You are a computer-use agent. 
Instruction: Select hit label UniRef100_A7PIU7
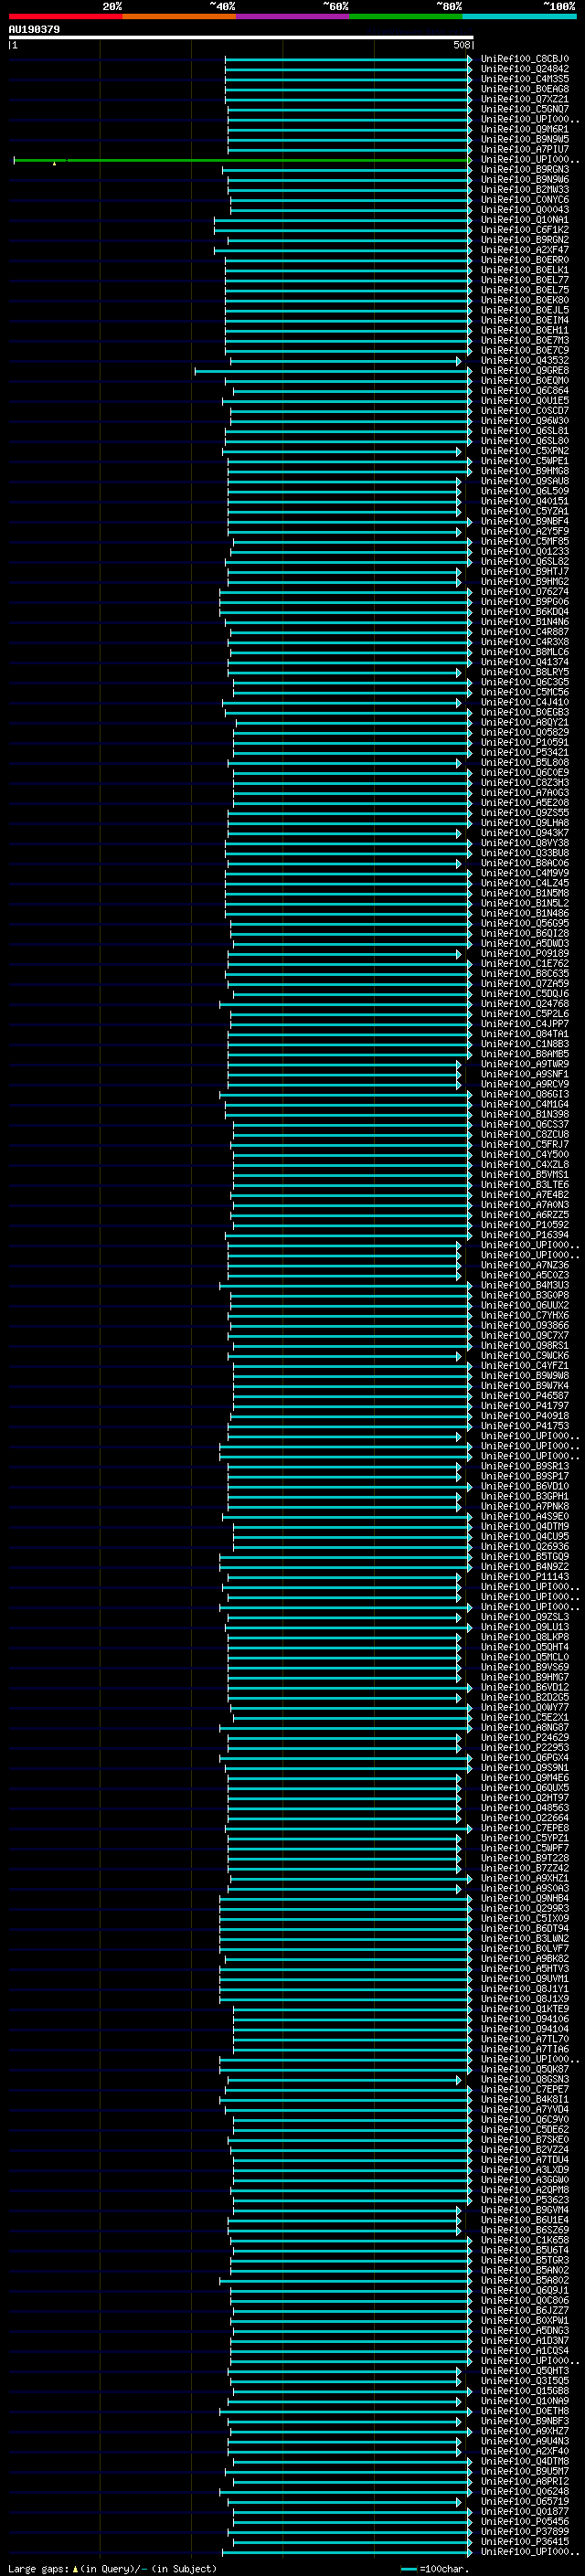(525, 149)
